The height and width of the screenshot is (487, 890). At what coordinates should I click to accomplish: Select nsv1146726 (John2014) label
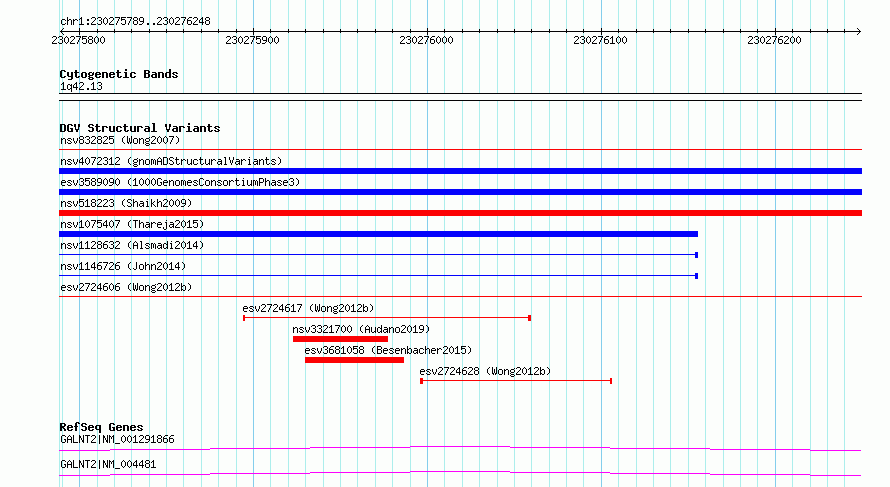coord(123,266)
